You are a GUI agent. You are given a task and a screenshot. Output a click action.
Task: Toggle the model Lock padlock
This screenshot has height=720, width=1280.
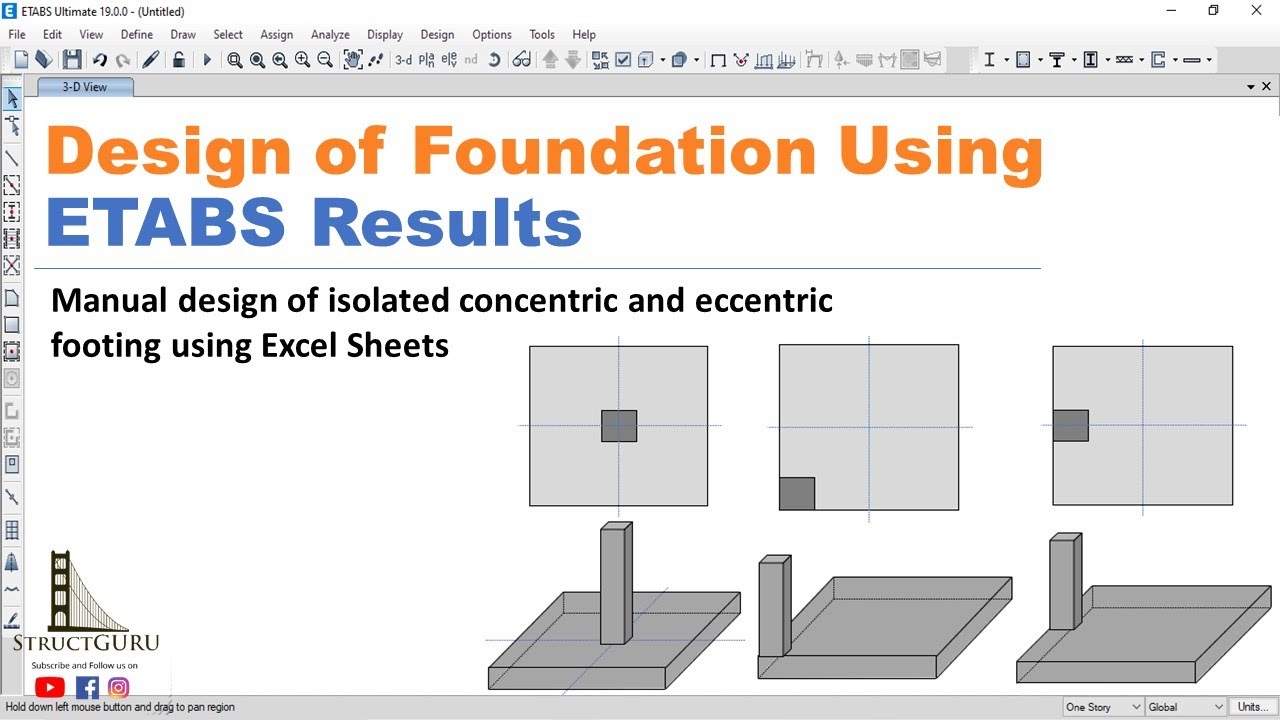tap(179, 60)
